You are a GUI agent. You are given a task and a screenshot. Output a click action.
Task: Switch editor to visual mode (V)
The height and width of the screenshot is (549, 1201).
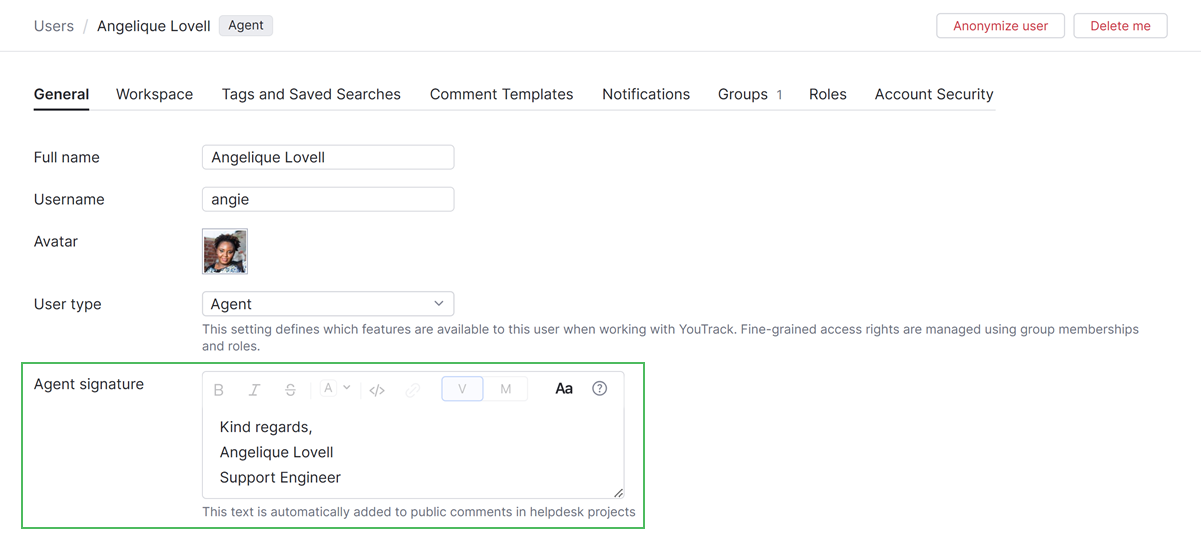(462, 389)
